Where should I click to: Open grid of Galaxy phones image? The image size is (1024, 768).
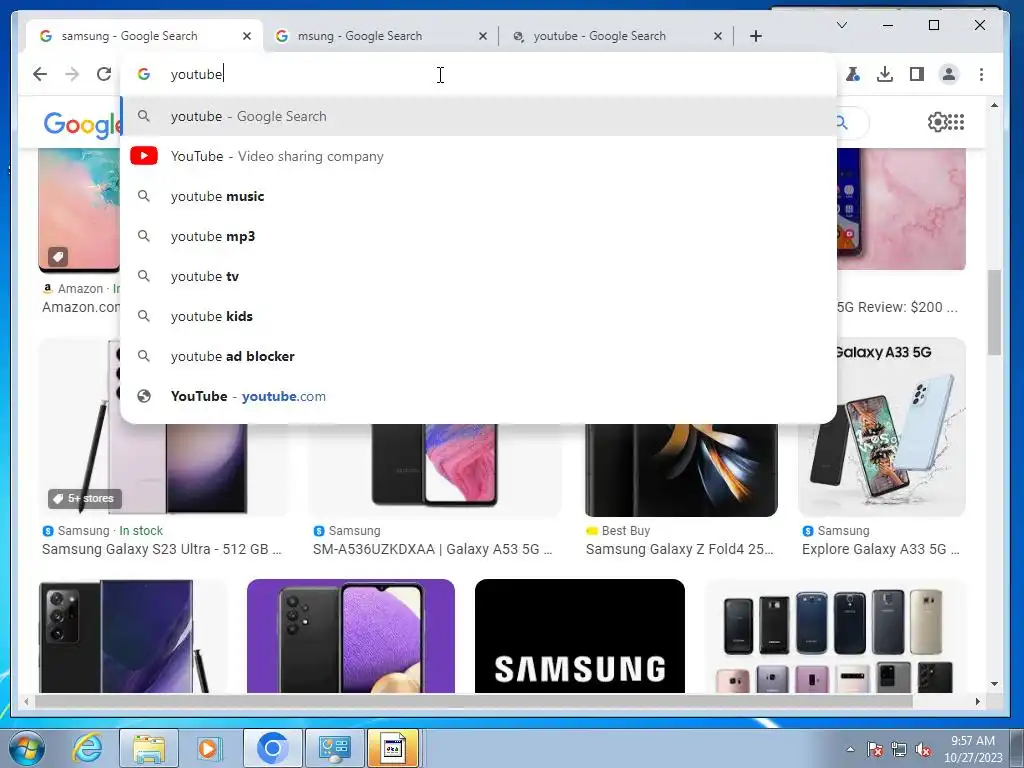835,636
